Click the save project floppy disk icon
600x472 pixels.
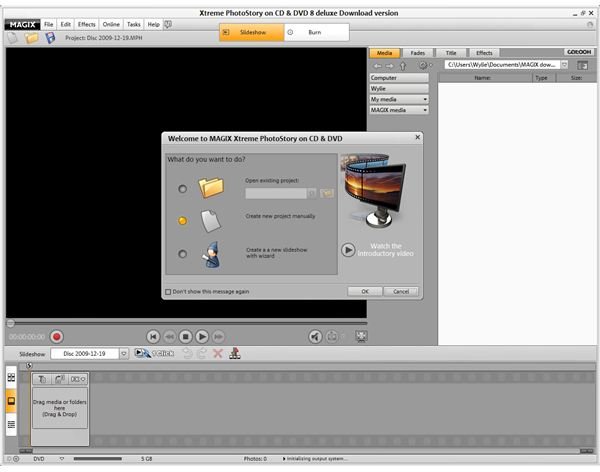click(x=50, y=38)
